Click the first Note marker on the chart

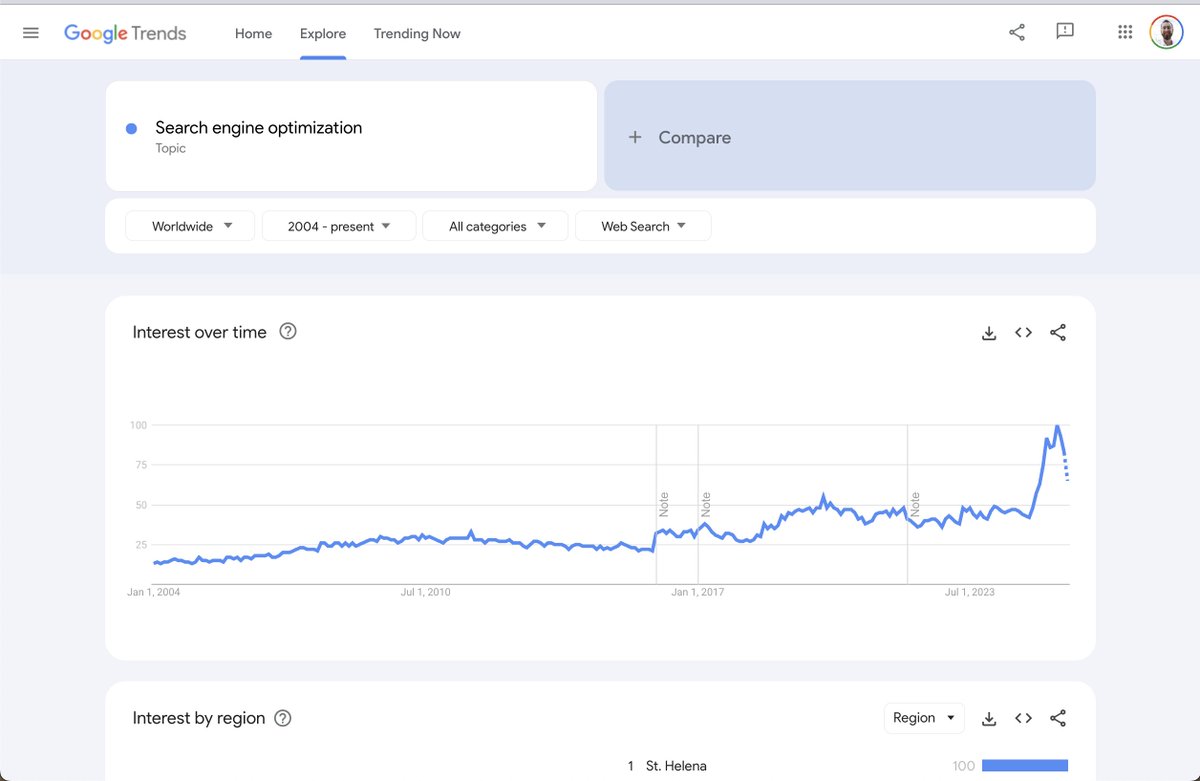[664, 503]
